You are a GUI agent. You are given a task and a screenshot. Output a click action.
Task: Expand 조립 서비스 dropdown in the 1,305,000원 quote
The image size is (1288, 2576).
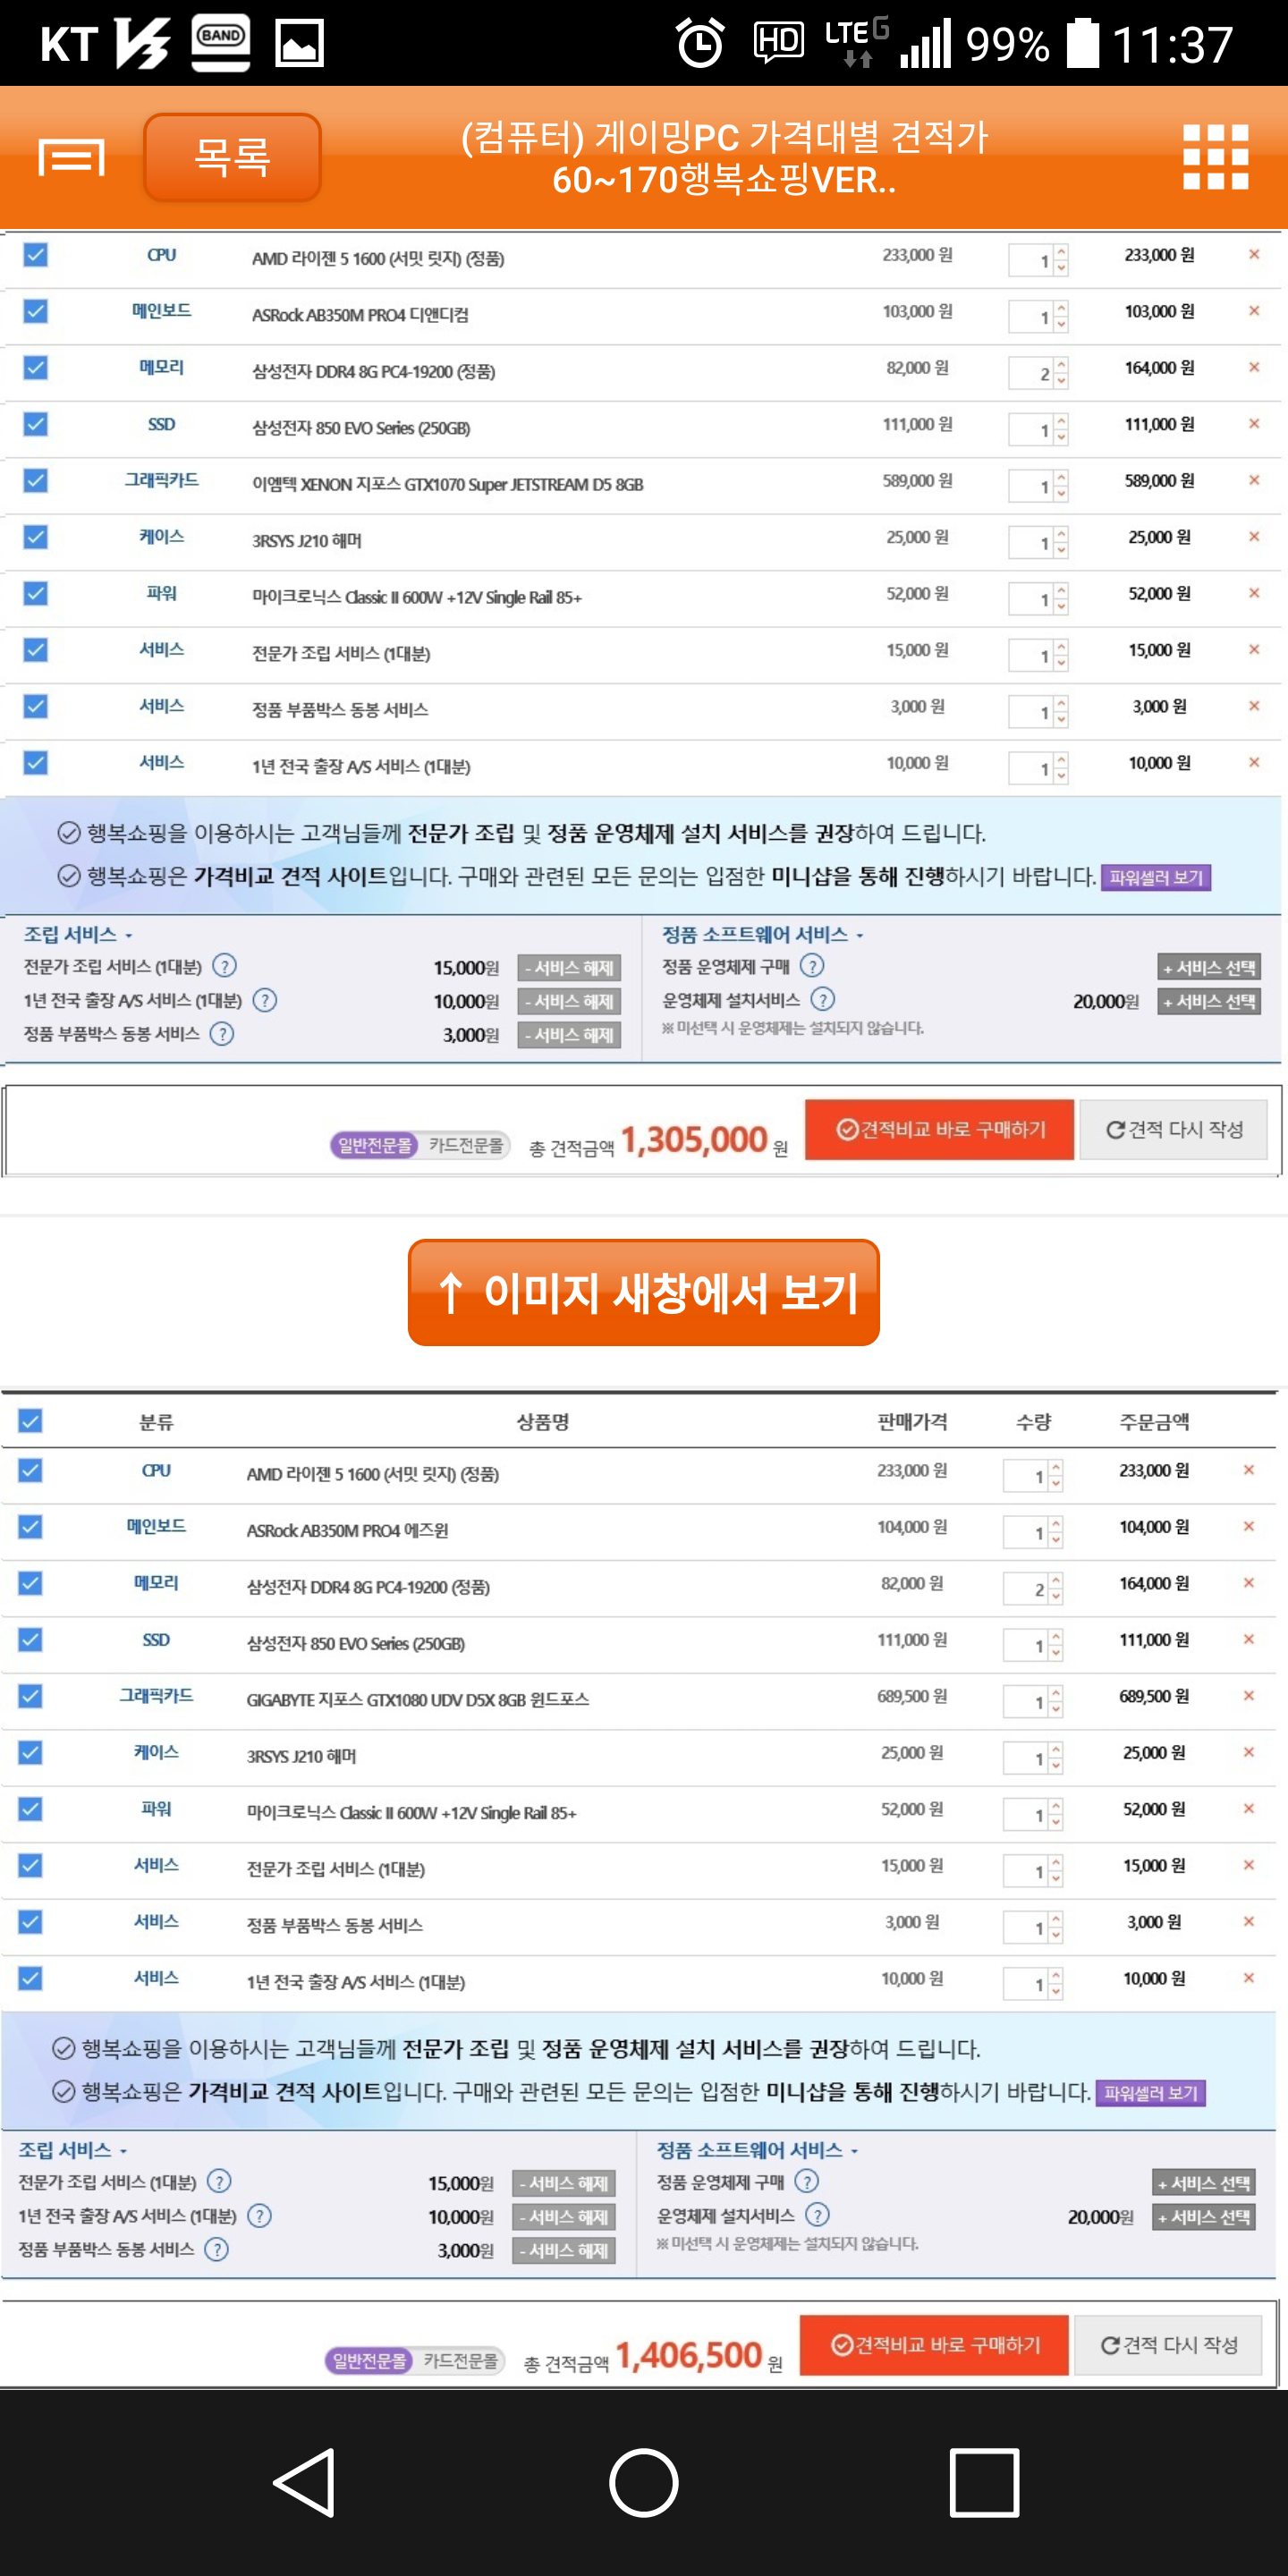tap(78, 934)
